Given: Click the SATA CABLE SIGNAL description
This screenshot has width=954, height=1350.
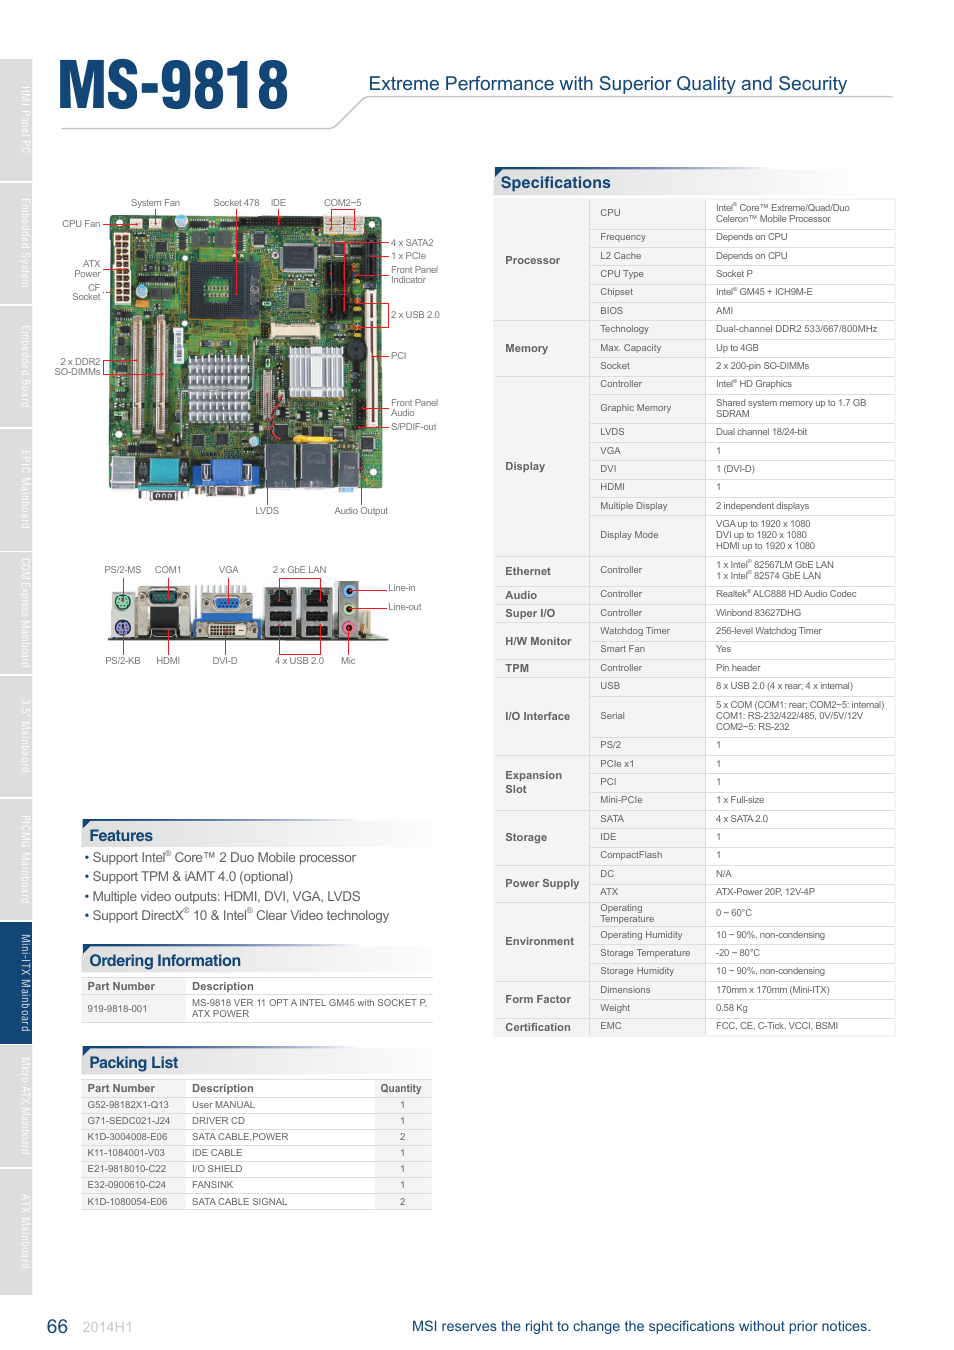Looking at the screenshot, I should [x=239, y=1202].
